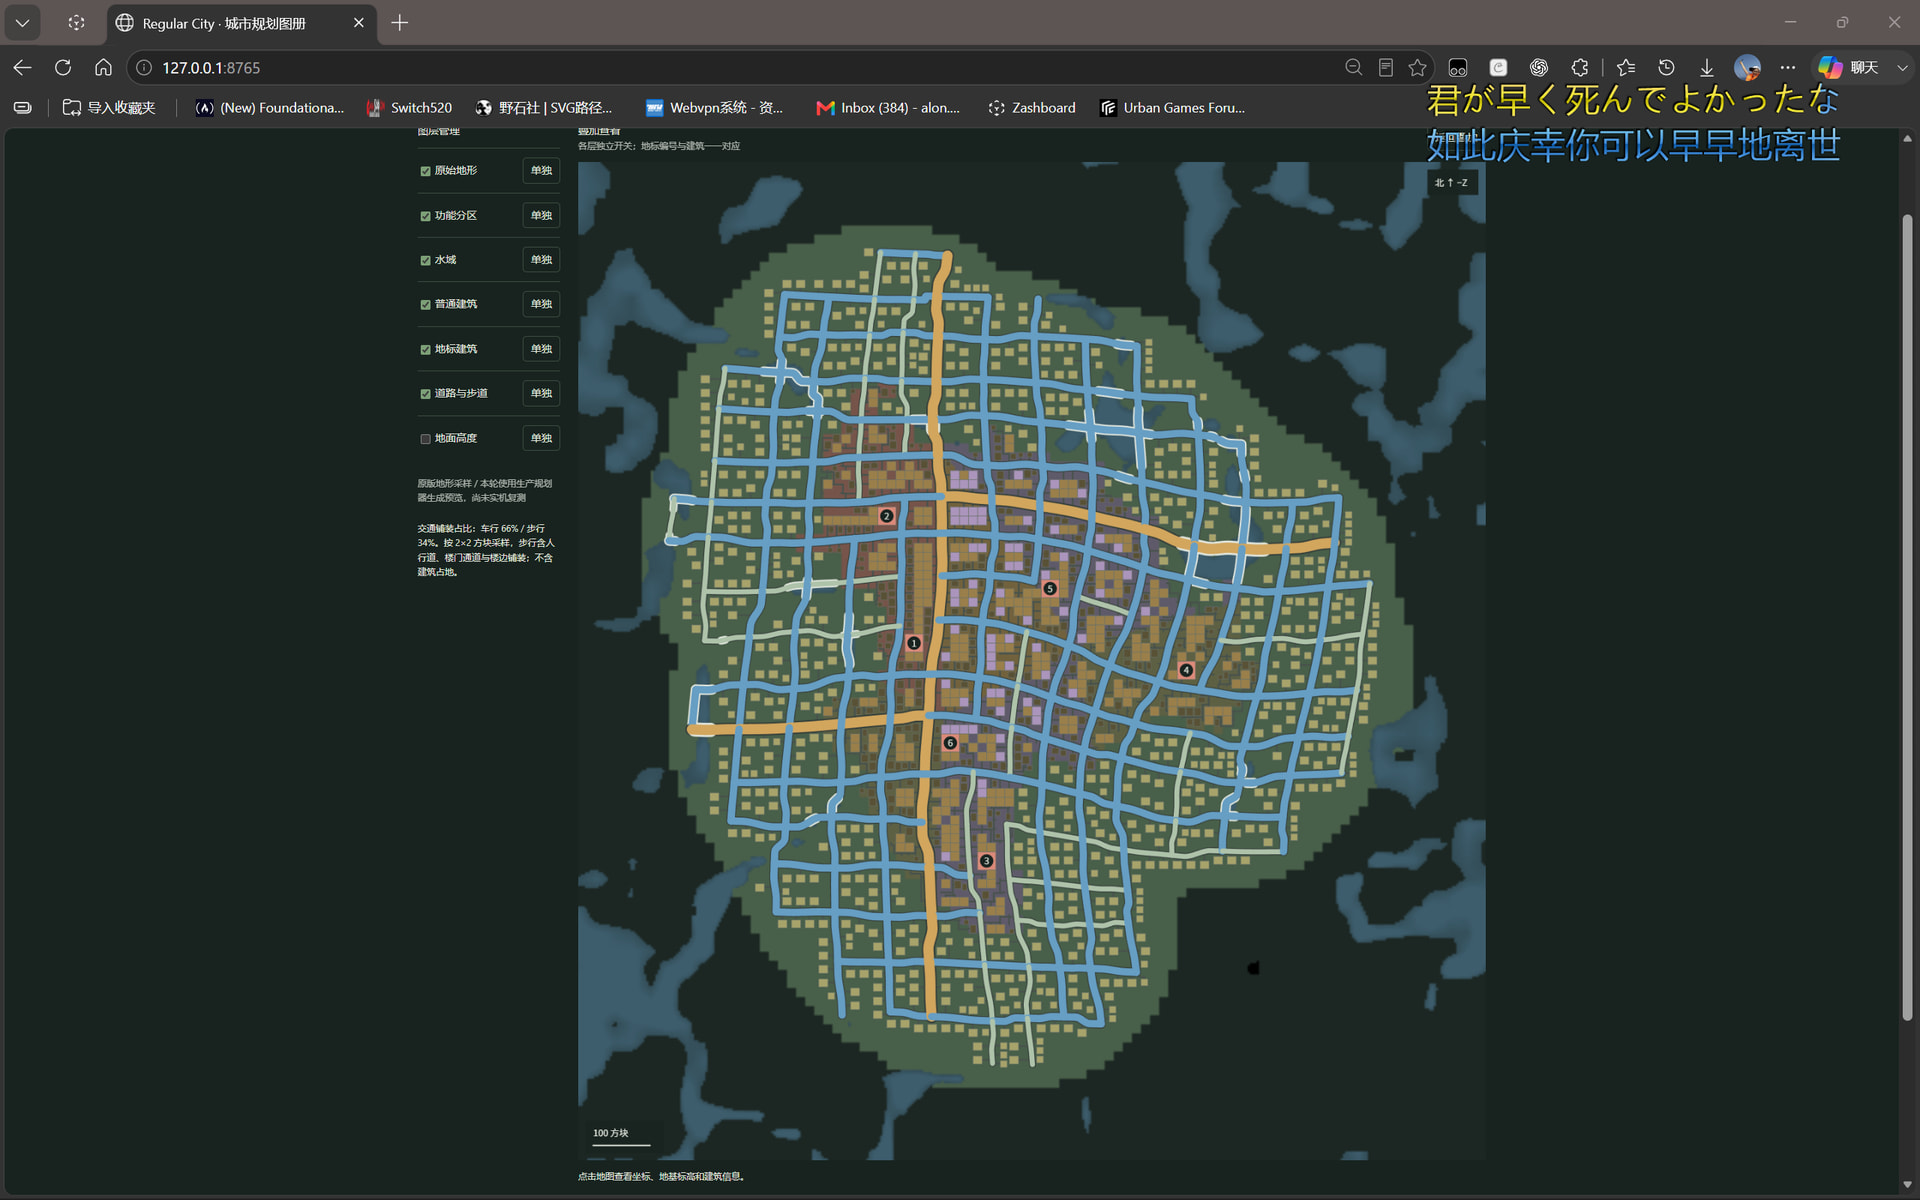
Task: Click the browser refresh icon
Action: point(63,67)
